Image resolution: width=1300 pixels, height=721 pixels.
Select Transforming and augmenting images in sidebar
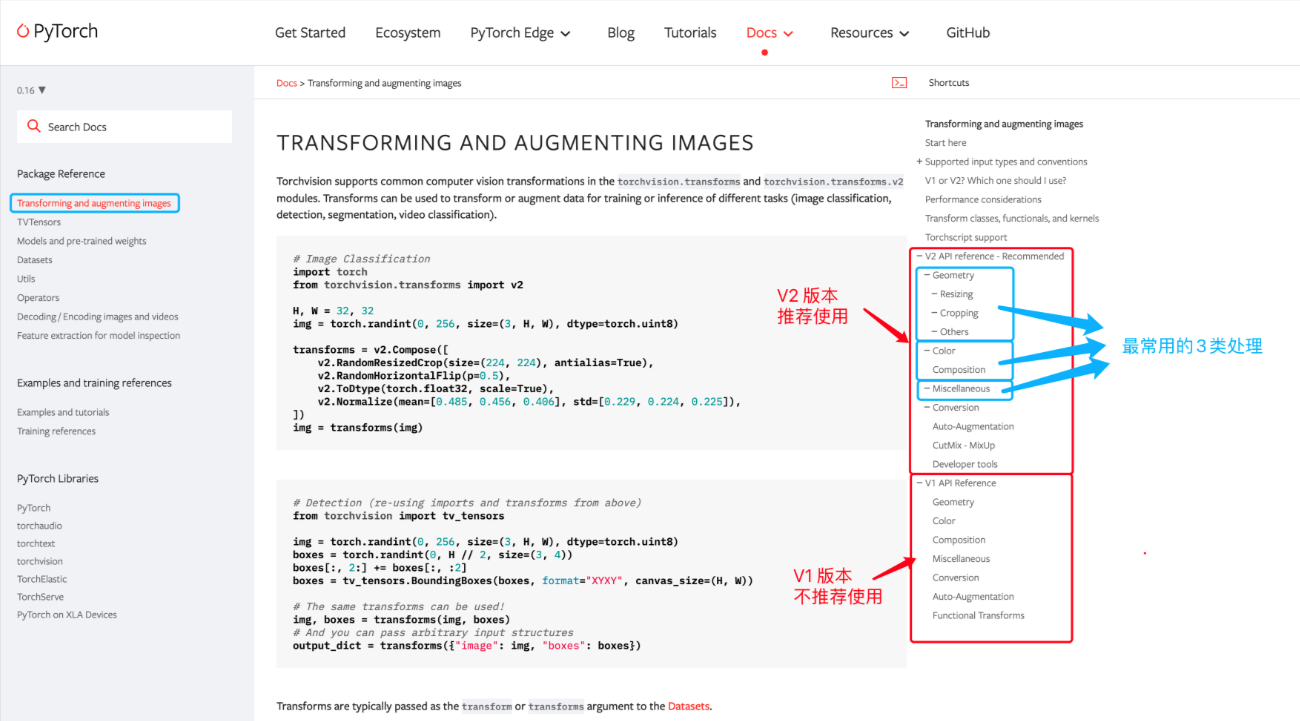click(x=94, y=203)
